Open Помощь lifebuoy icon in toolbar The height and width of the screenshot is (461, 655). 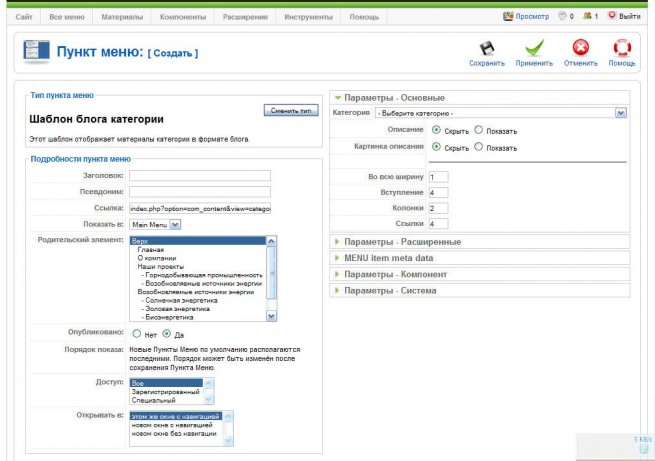(x=622, y=48)
